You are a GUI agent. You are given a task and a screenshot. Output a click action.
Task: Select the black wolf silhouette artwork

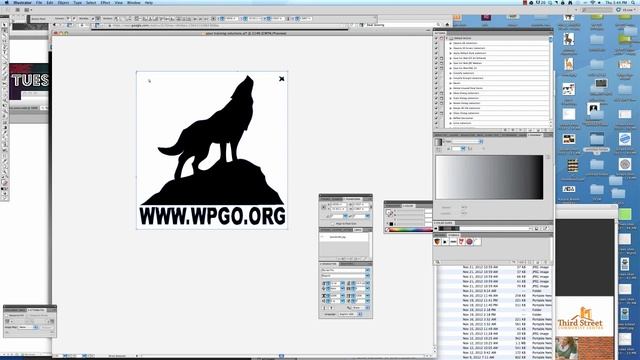tap(211, 141)
